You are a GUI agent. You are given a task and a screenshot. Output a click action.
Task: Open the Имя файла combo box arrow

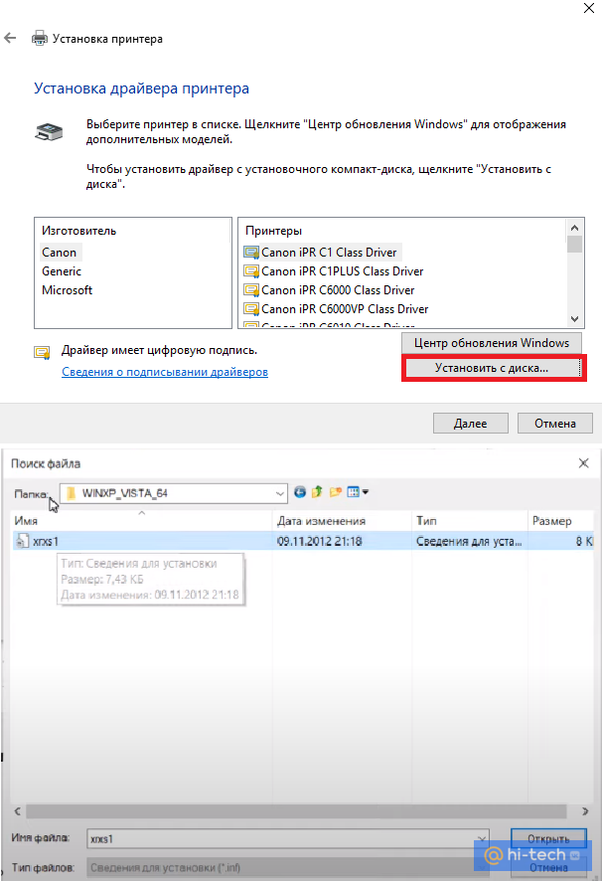[x=482, y=838]
